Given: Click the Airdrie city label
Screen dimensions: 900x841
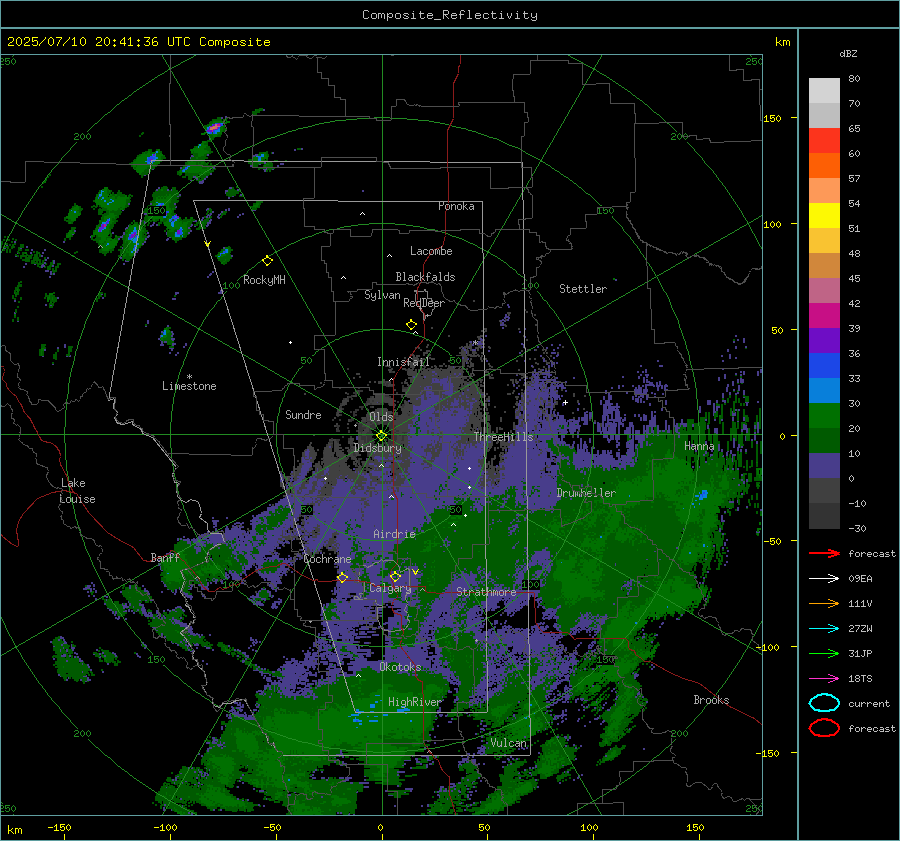Looking at the screenshot, I should [394, 534].
